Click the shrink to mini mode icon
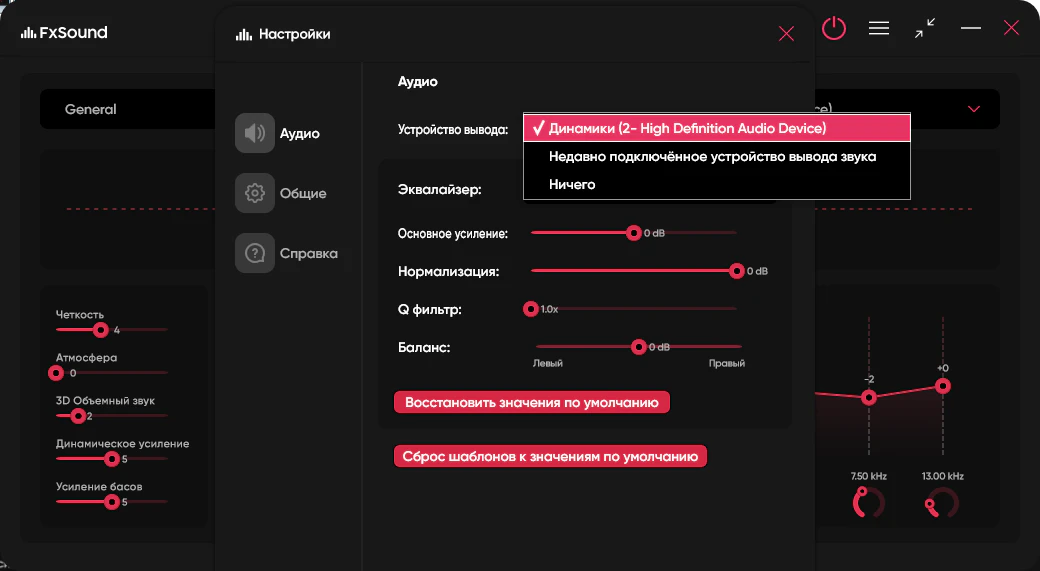The height and width of the screenshot is (571, 1040). (925, 29)
